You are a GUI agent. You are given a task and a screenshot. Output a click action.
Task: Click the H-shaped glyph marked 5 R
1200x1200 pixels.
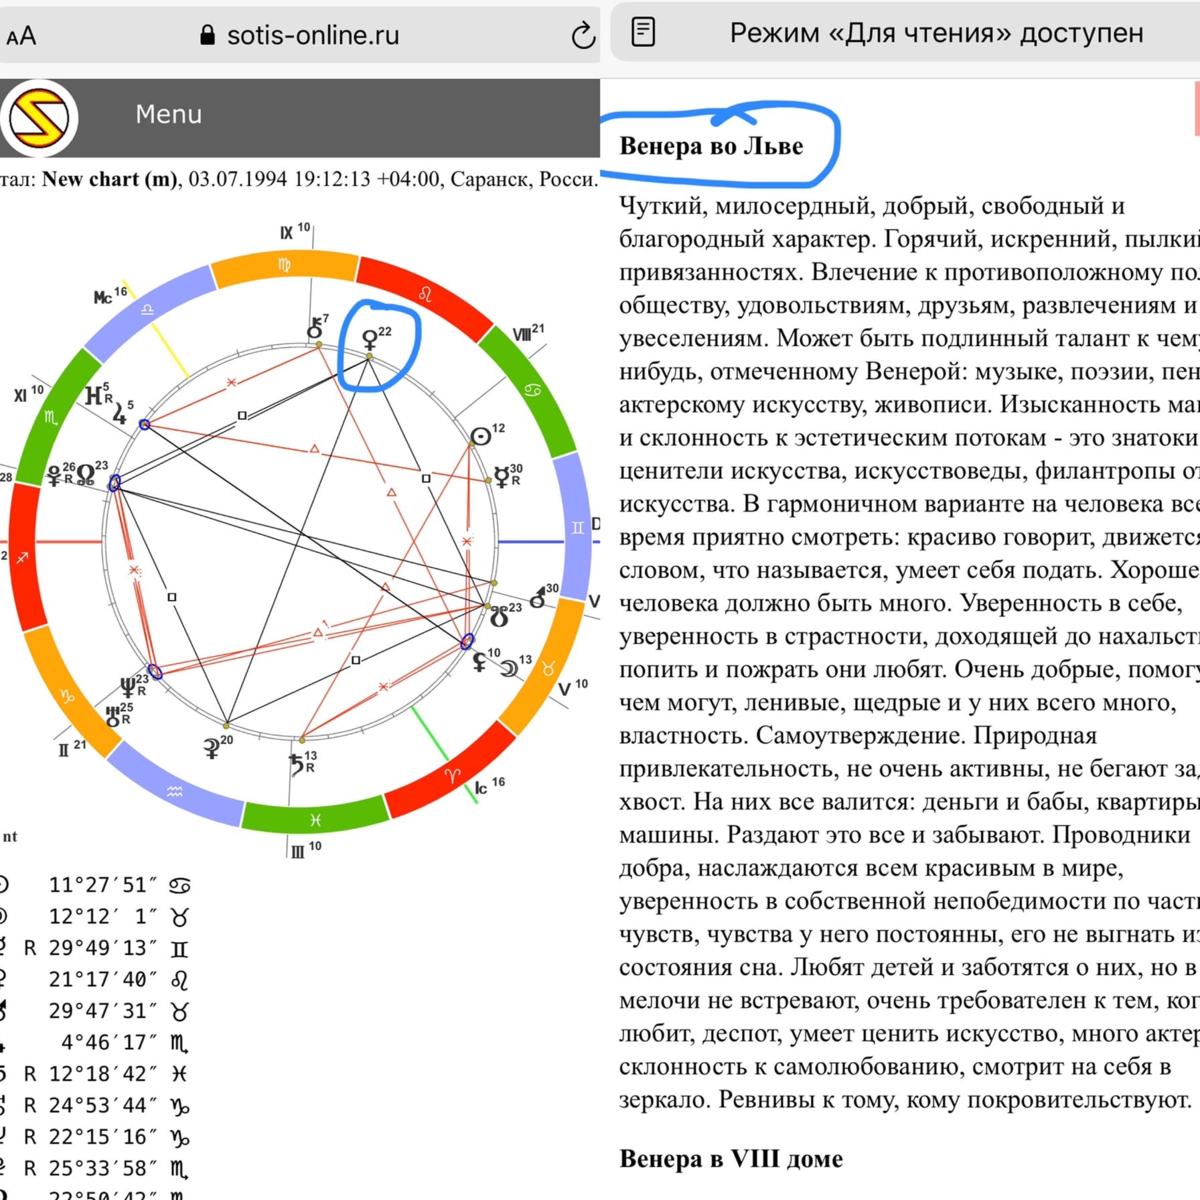point(94,396)
